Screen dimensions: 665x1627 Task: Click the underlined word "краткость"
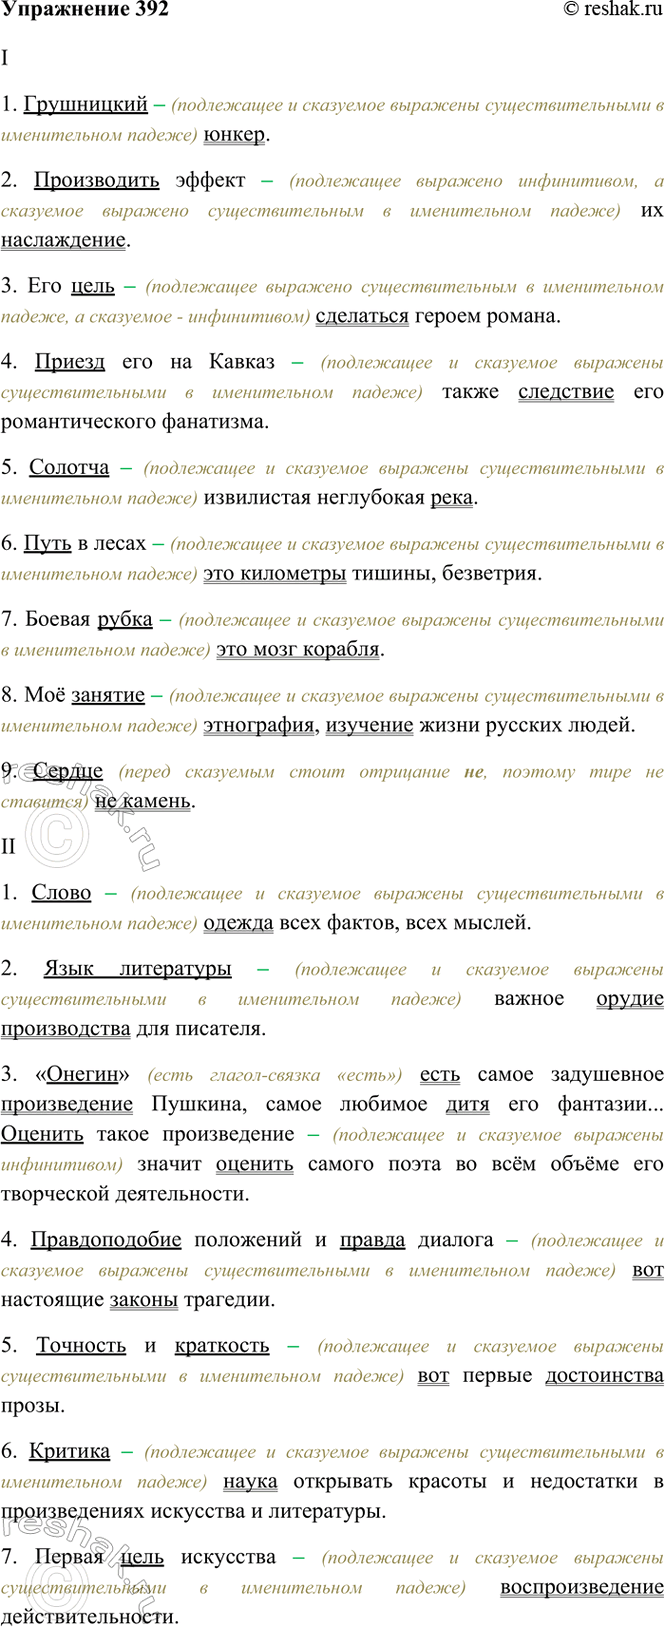click(222, 1346)
